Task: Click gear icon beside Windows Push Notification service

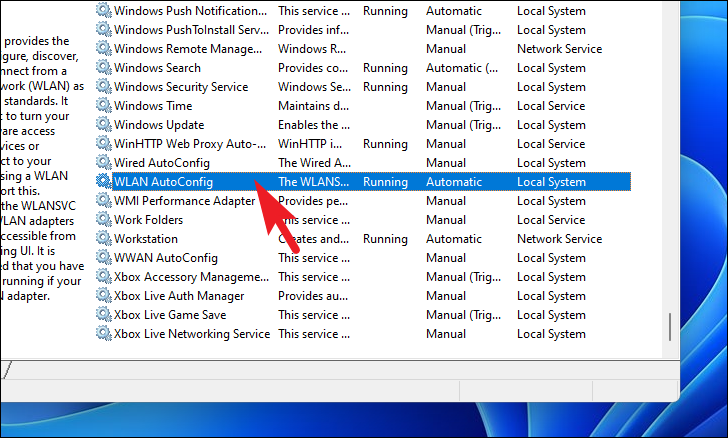Action: pos(104,10)
